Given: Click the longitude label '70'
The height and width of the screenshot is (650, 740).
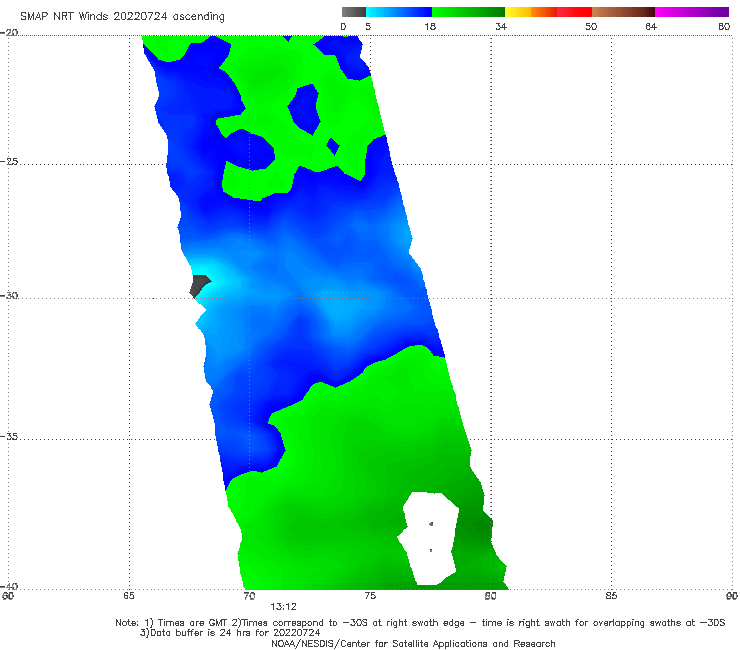Looking at the screenshot, I should coord(249,596).
